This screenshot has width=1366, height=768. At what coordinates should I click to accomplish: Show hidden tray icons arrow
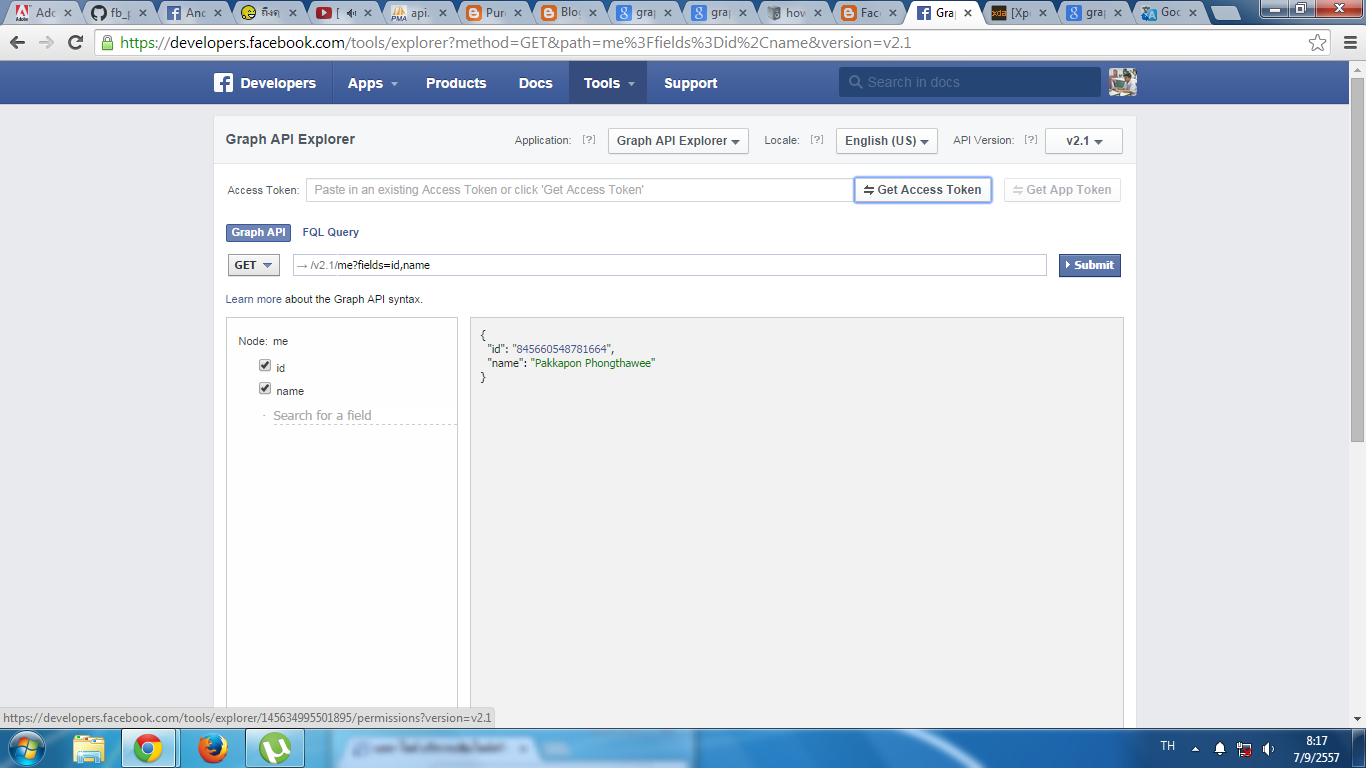pos(1195,749)
